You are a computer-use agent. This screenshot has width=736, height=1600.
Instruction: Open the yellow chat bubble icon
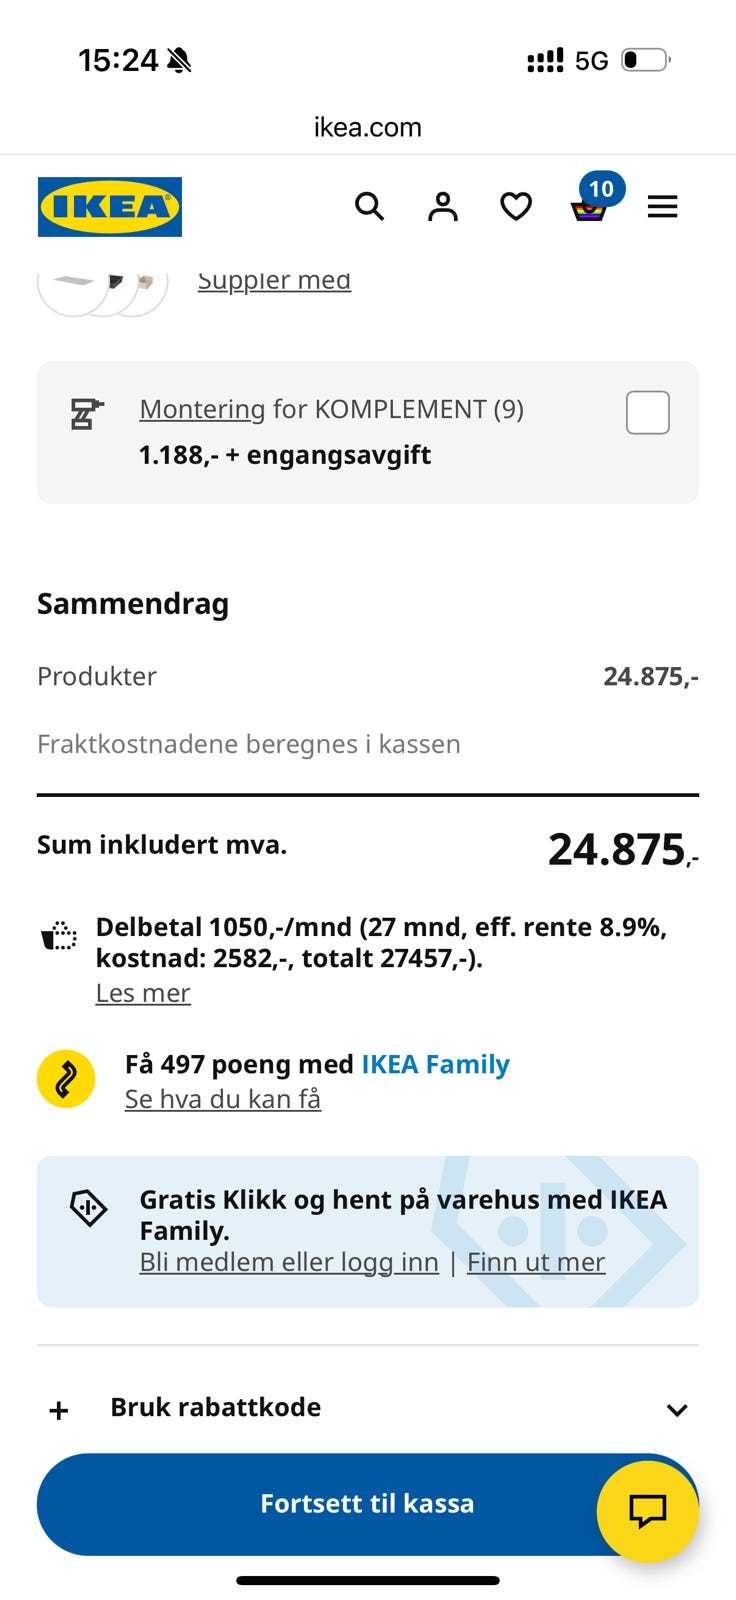(x=647, y=1511)
